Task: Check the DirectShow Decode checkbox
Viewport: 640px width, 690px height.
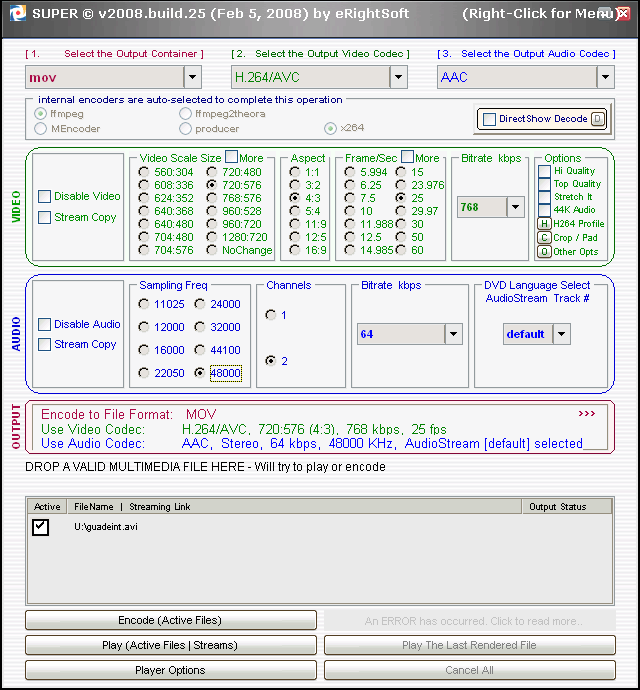Action: (x=489, y=119)
